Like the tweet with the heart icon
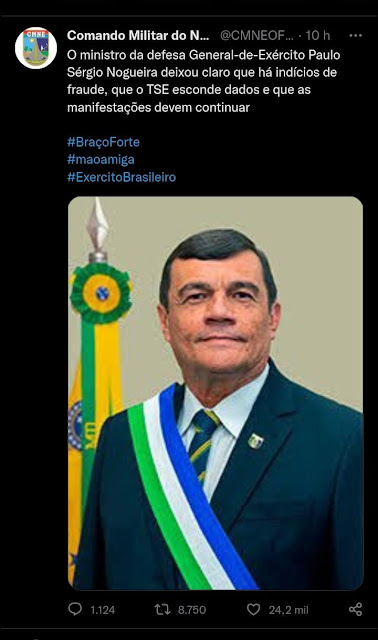Viewport: 378px width, 640px height. [x=253, y=609]
